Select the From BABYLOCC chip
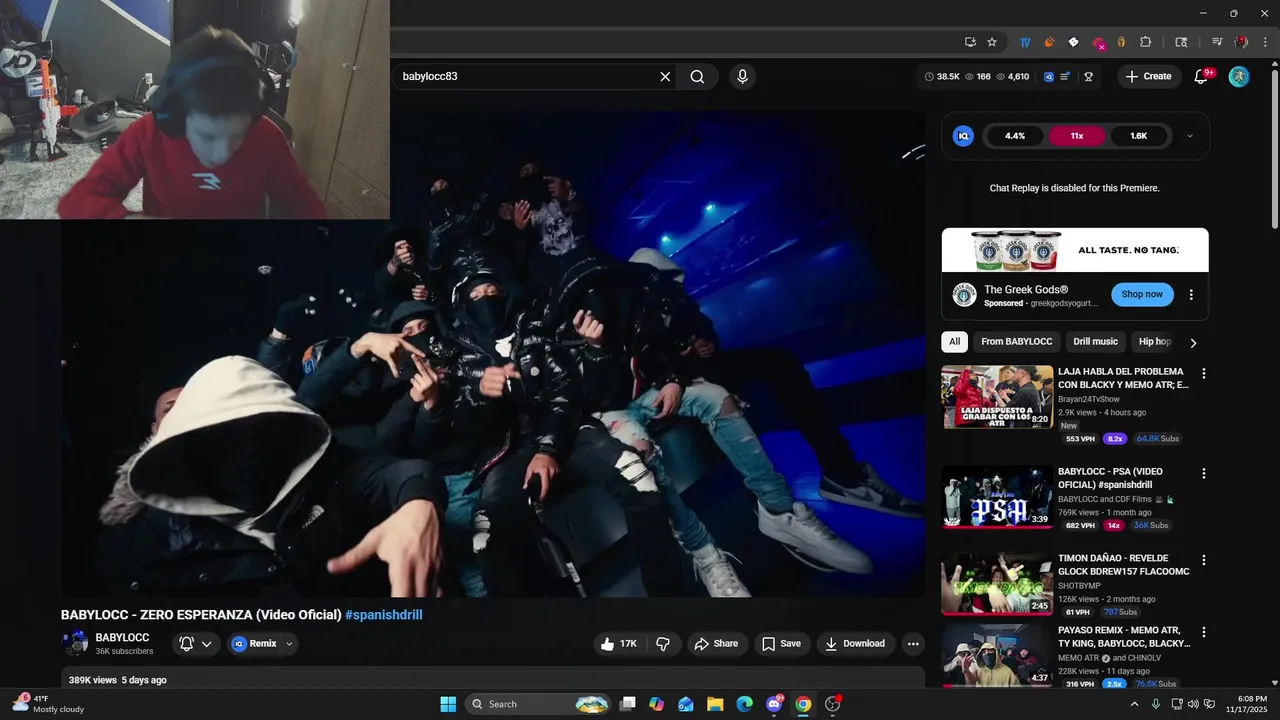The height and width of the screenshot is (720, 1280). click(1016, 342)
